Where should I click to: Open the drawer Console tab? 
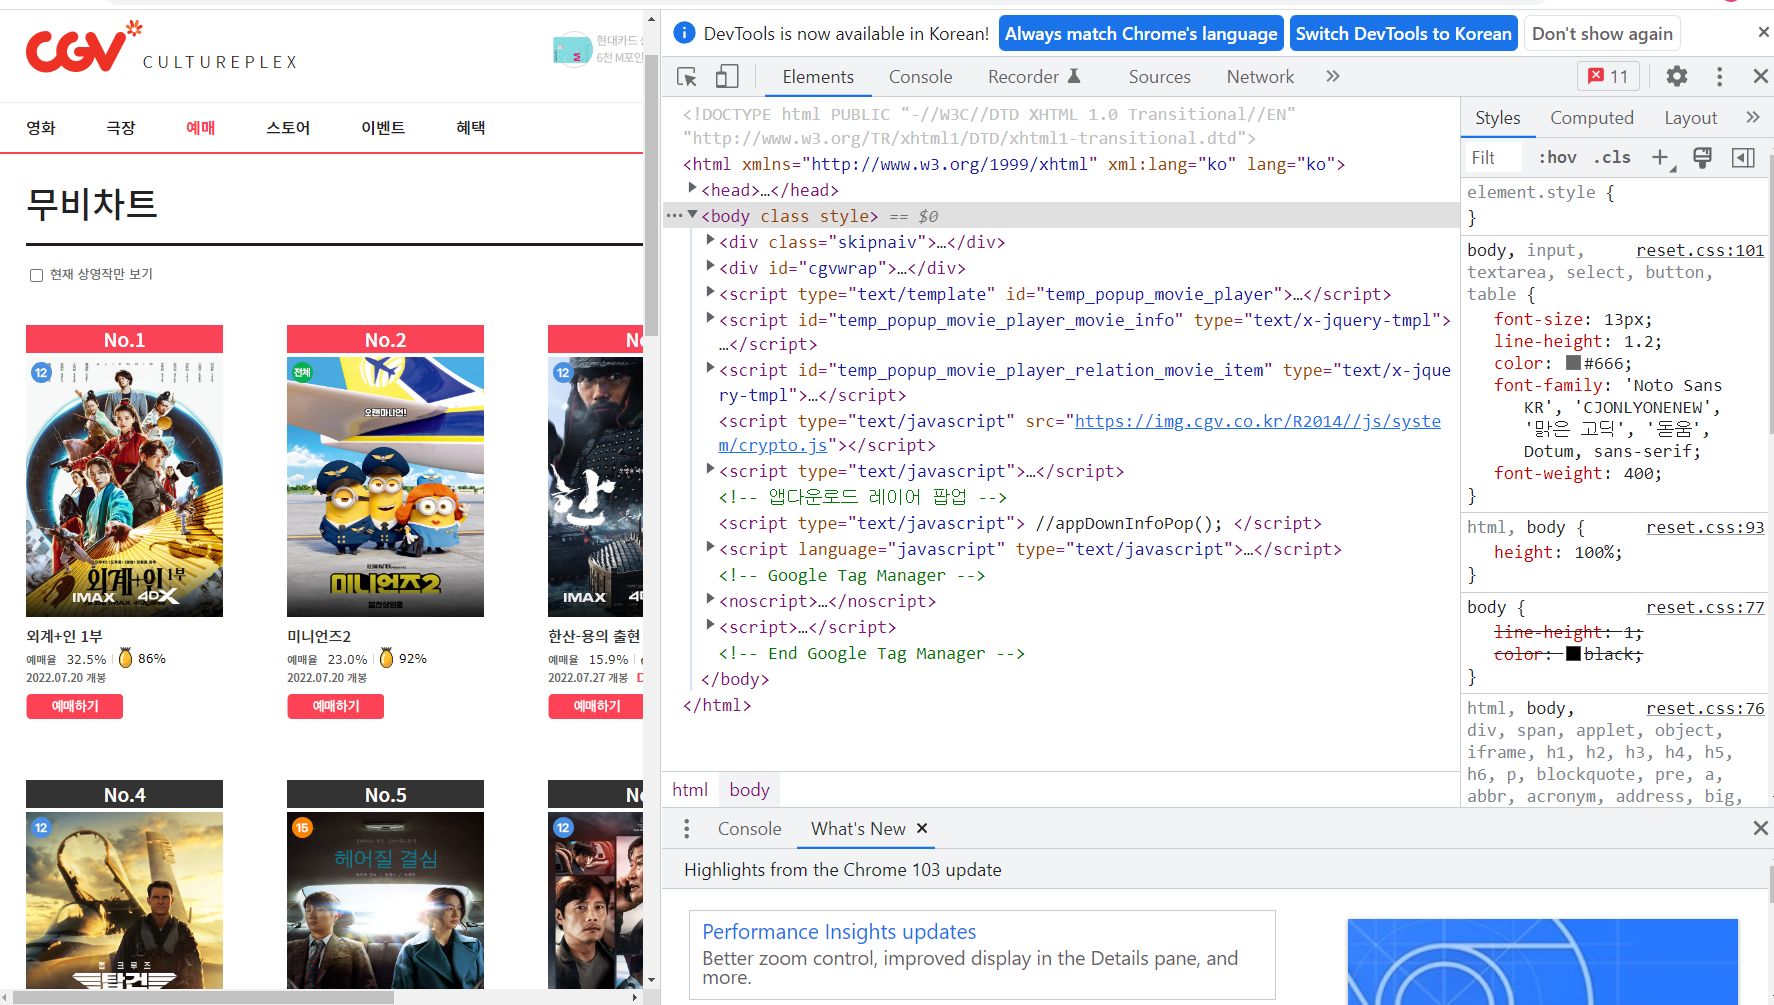(x=749, y=829)
